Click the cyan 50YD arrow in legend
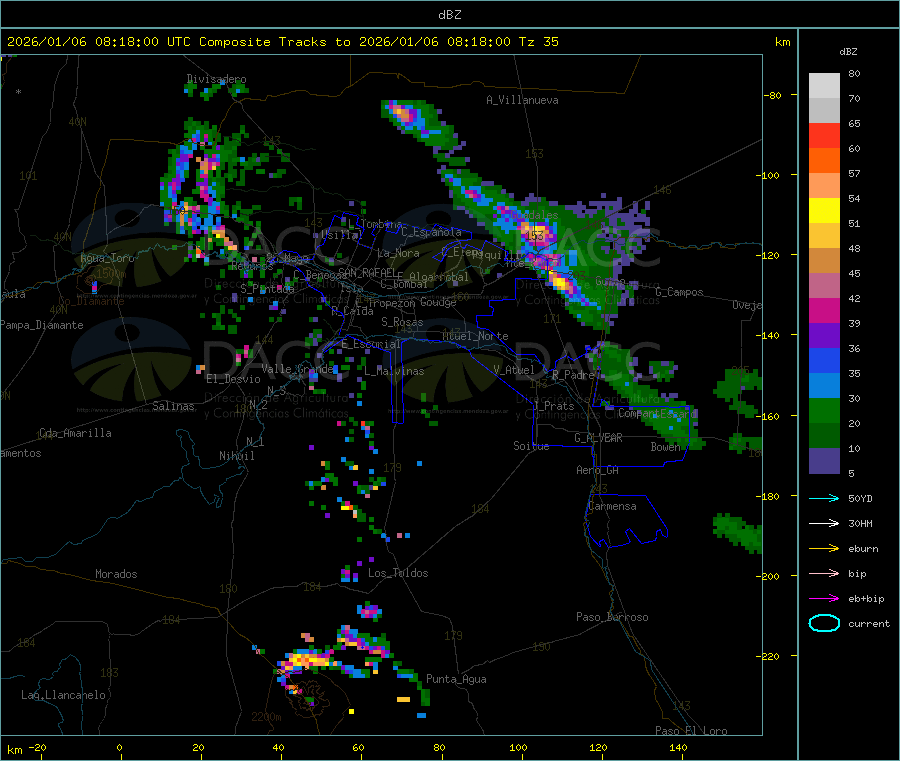The image size is (900, 761). [824, 498]
